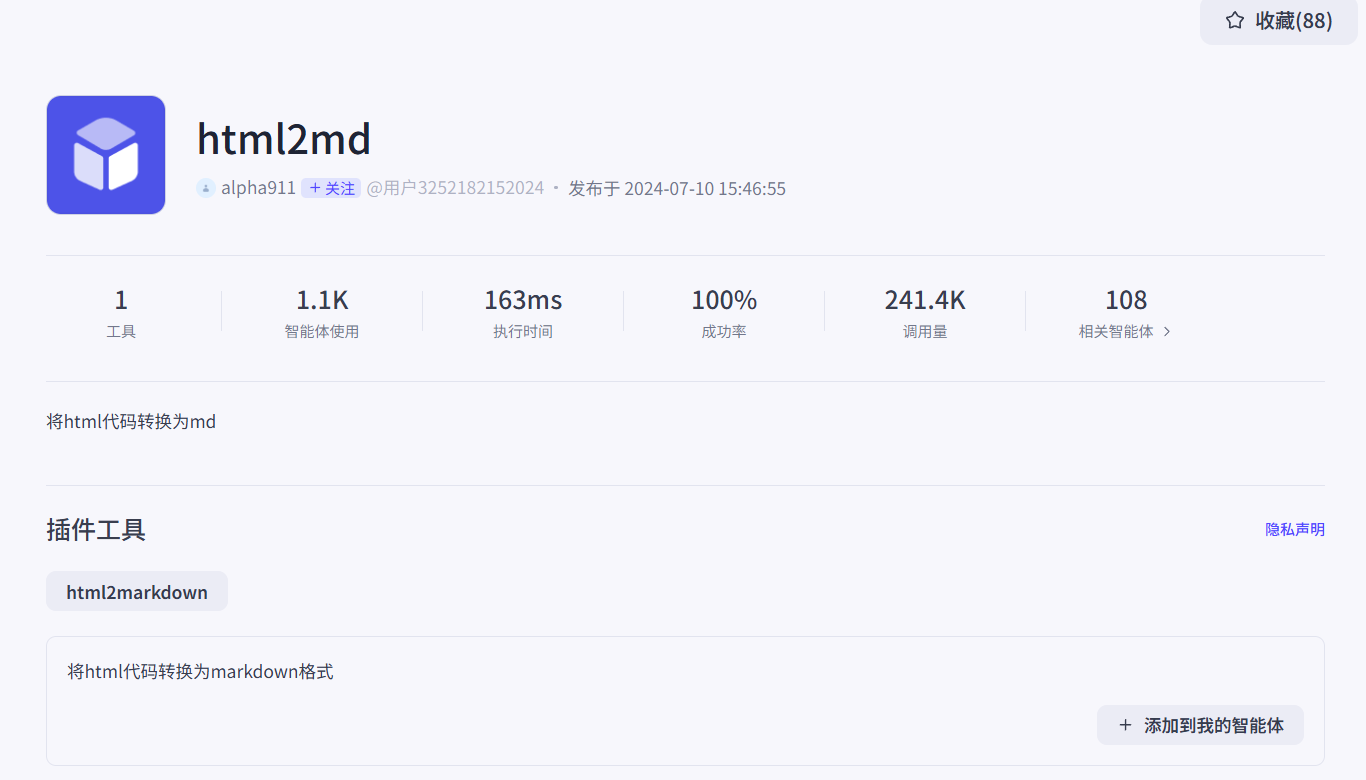Open the 隐私声明 privacy link
The image size is (1366, 780).
click(x=1295, y=529)
